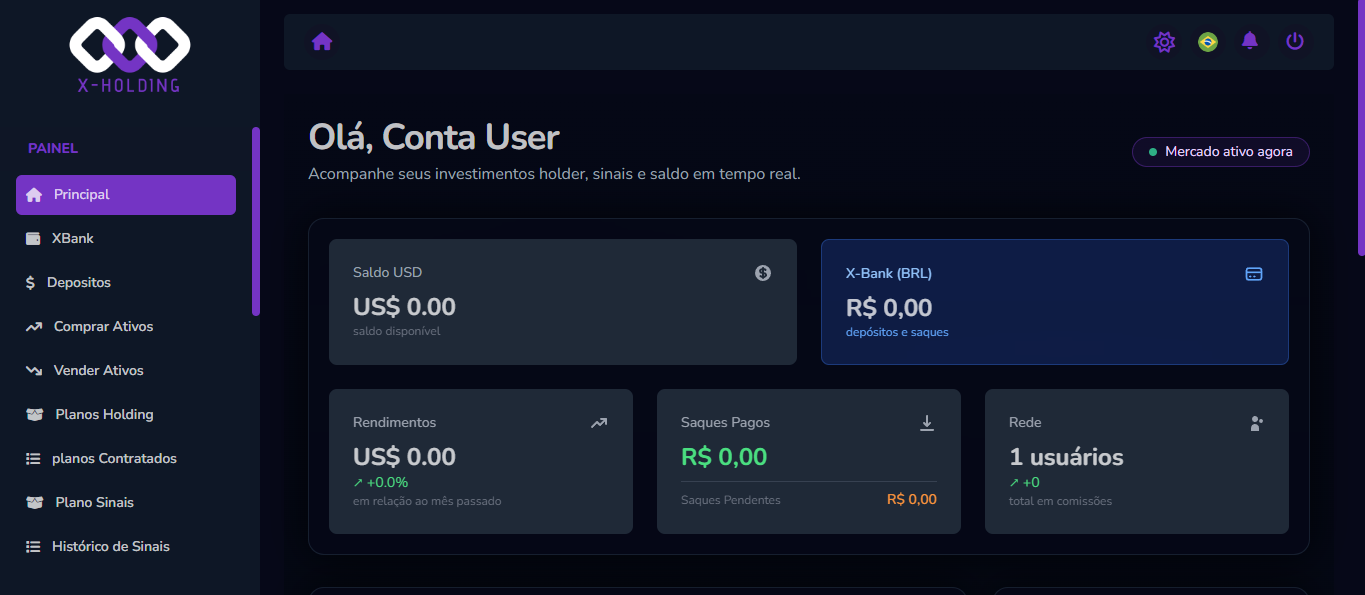This screenshot has height=595, width=1365.
Task: Open Histórico de Sinais
Action: (110, 546)
